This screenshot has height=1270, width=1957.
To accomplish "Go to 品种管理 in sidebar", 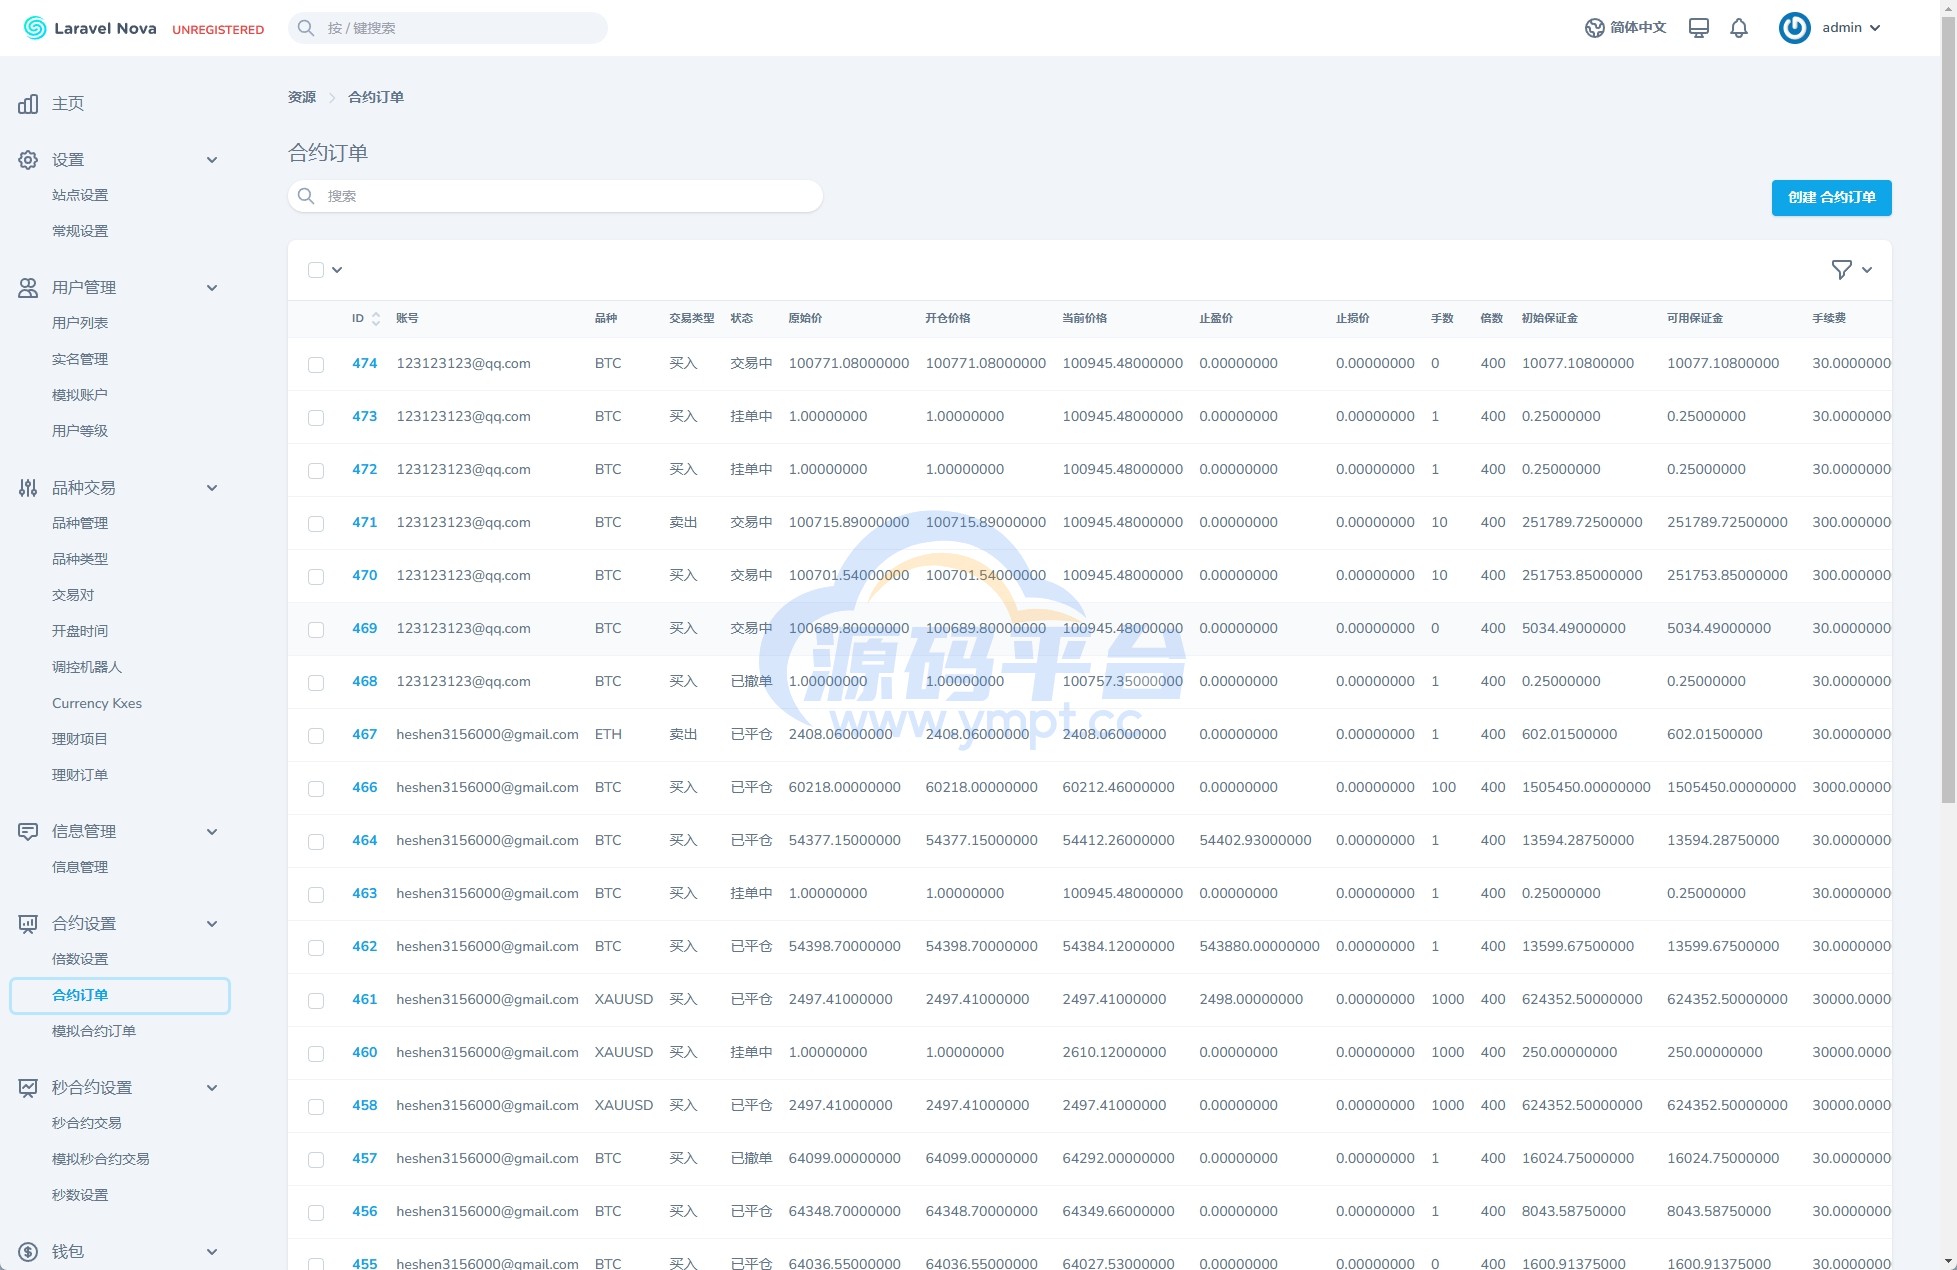I will 80,524.
